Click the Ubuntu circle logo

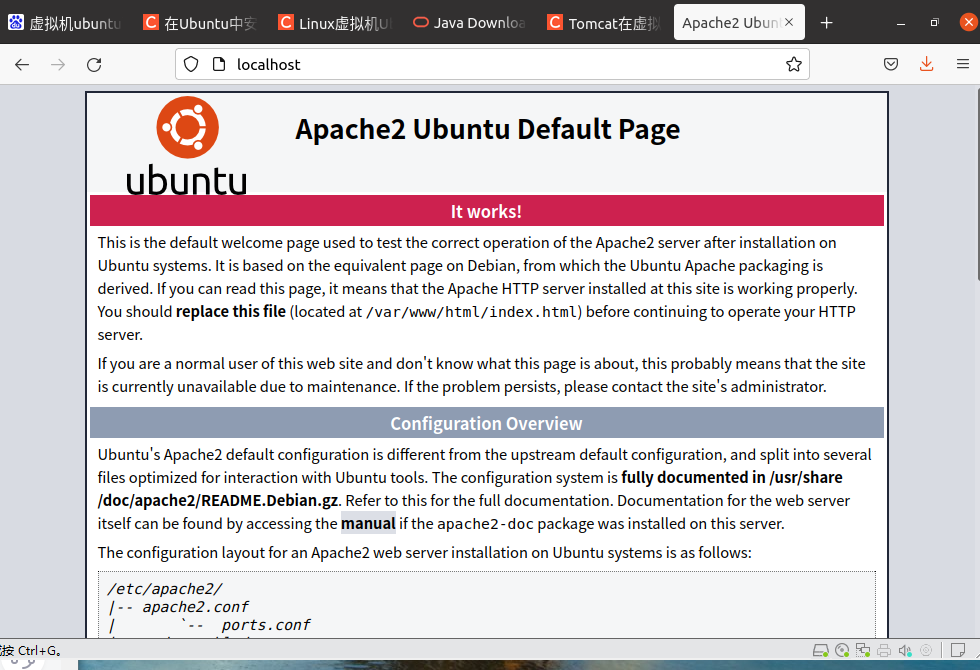point(188,127)
